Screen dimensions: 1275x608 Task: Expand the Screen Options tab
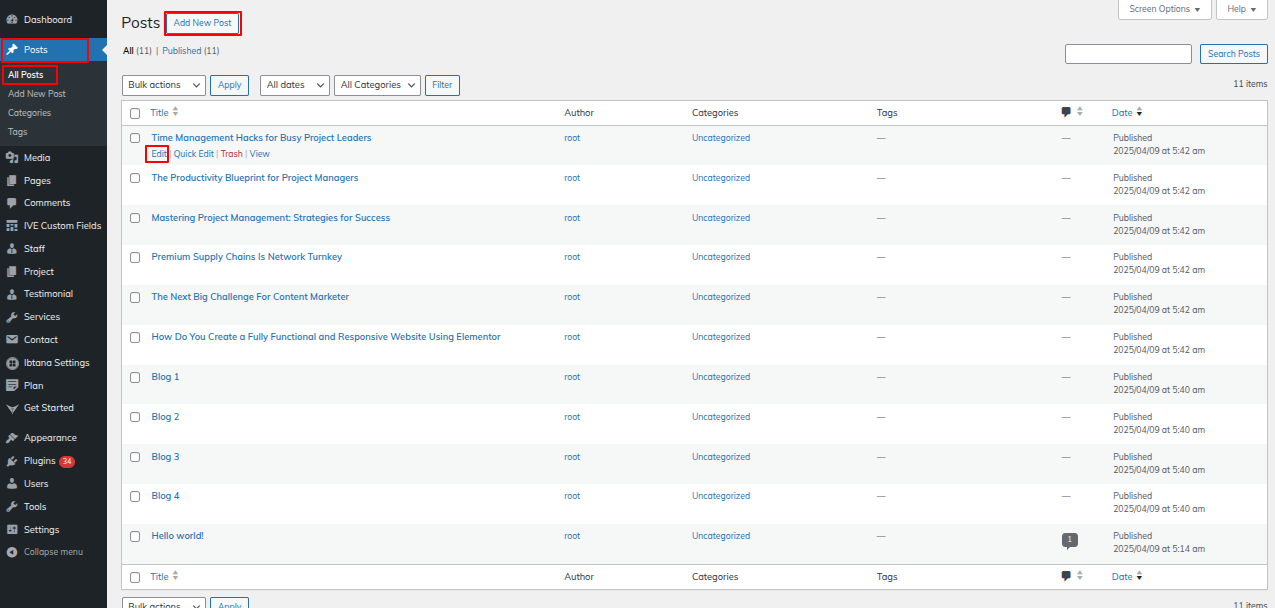[x=1164, y=9]
